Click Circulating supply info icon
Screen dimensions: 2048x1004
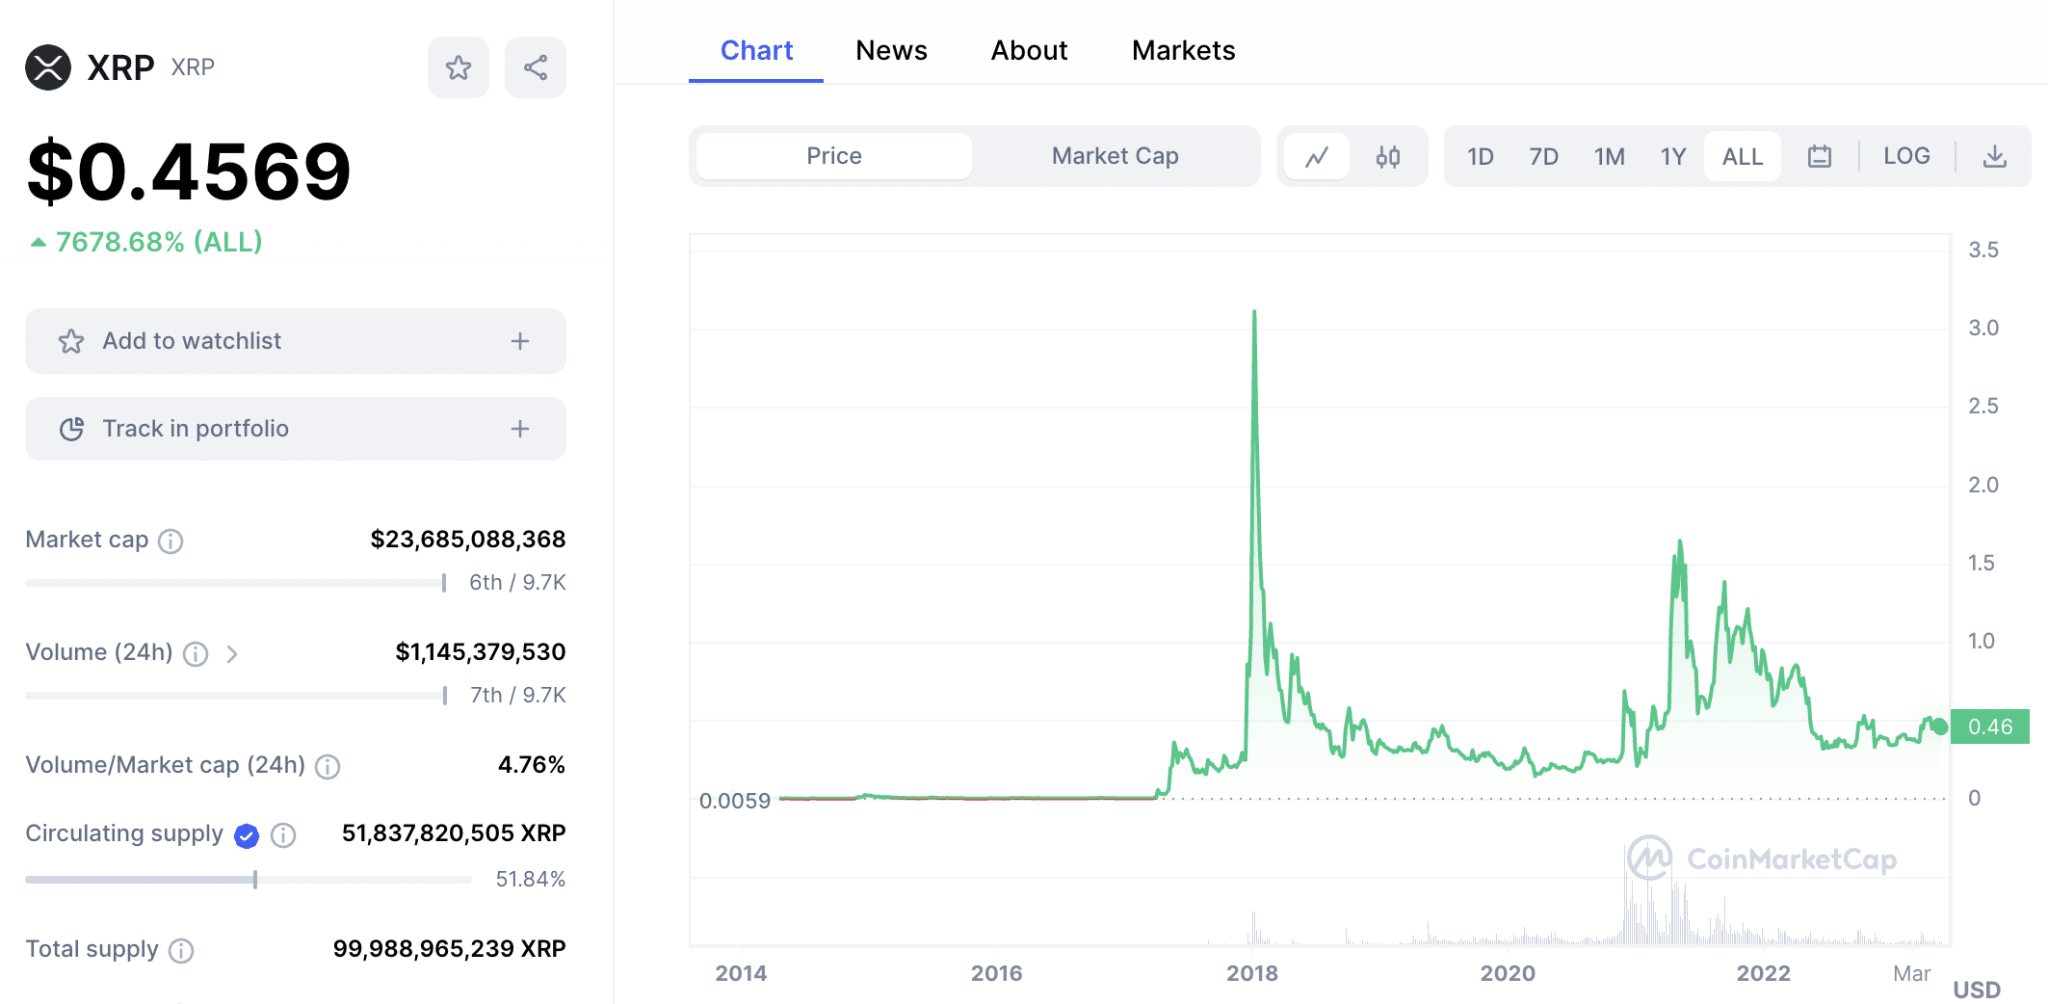point(284,835)
